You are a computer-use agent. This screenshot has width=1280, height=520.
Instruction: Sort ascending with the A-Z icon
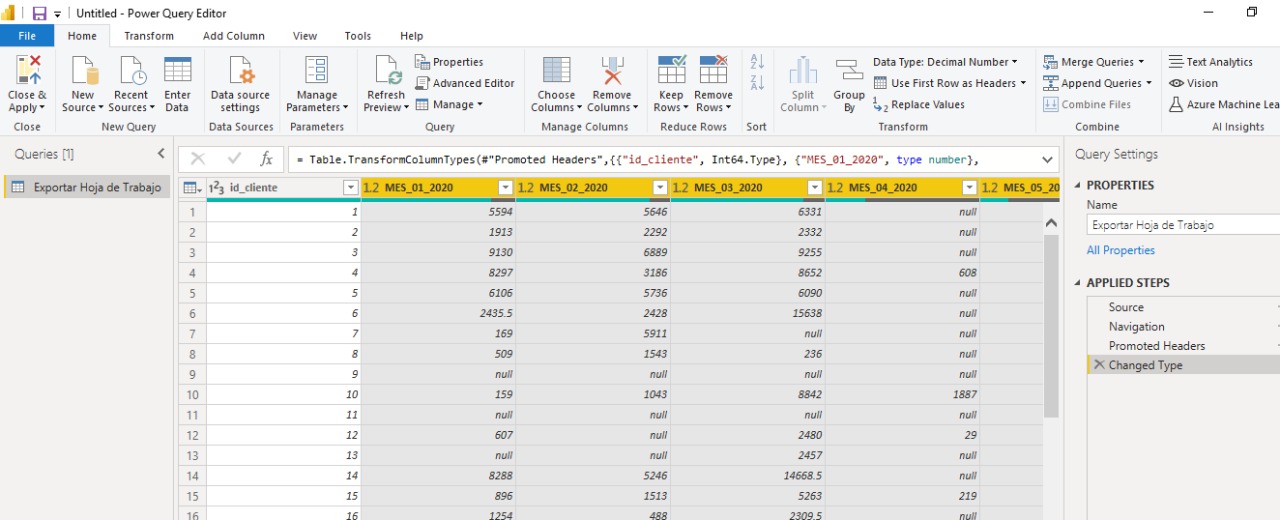(757, 62)
